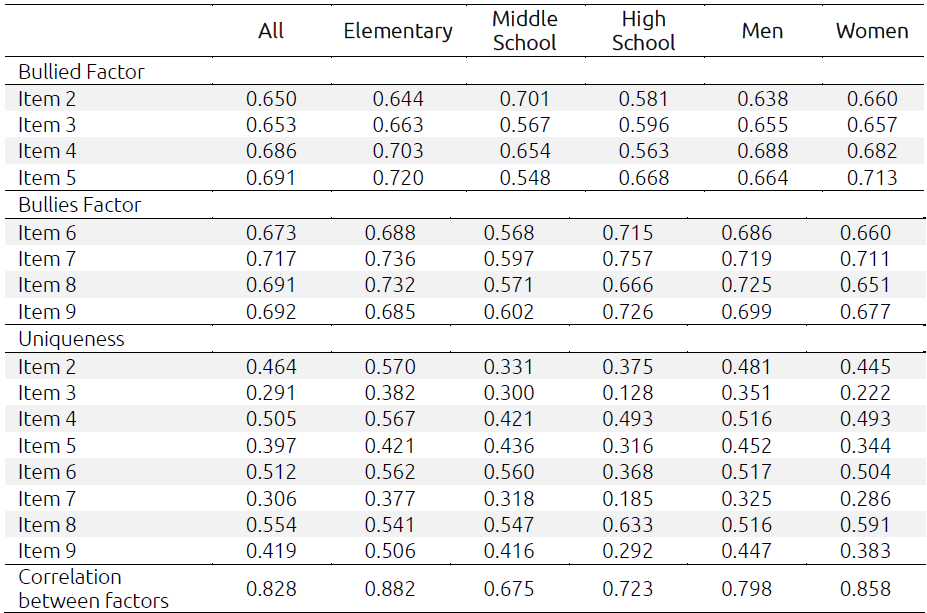Select Item 6 label under Bullies Factor
The image size is (927, 613).
[x=46, y=233]
